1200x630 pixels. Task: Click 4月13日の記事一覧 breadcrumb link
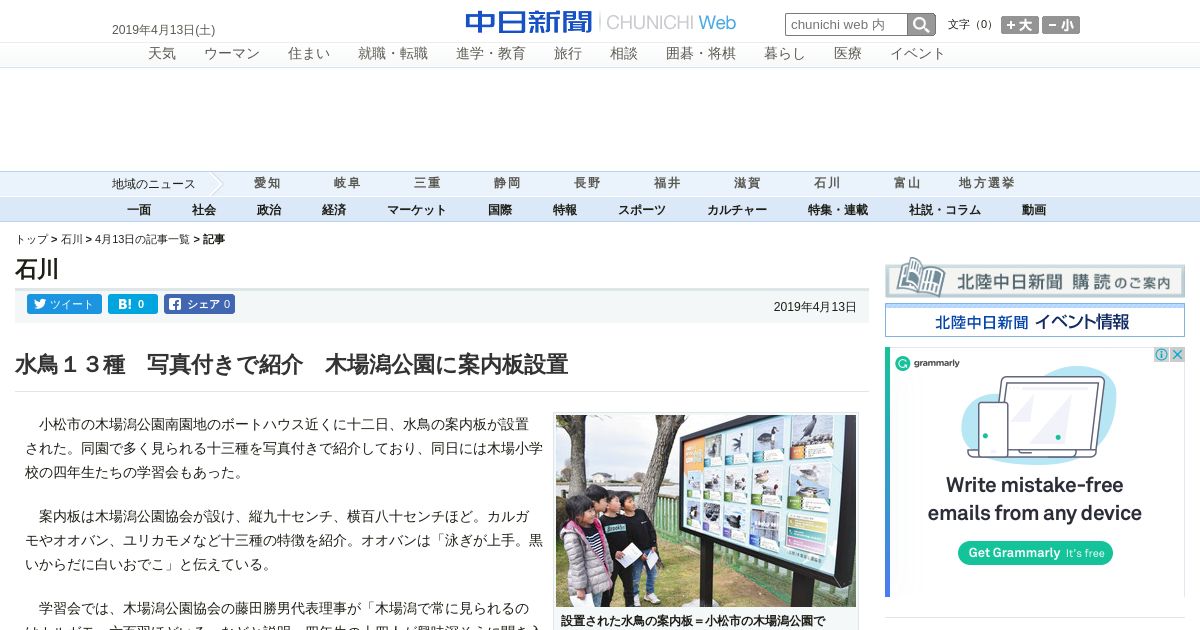(x=142, y=240)
